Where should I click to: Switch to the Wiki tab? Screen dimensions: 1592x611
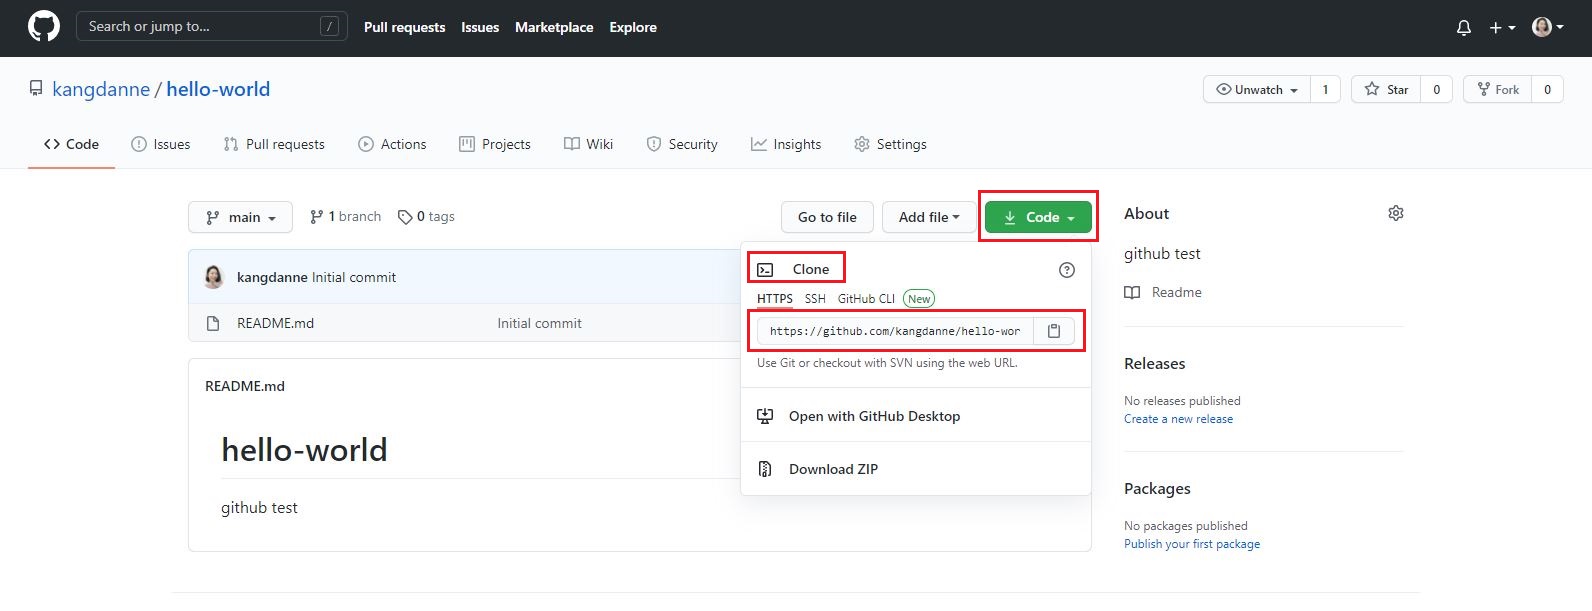pyautogui.click(x=588, y=144)
